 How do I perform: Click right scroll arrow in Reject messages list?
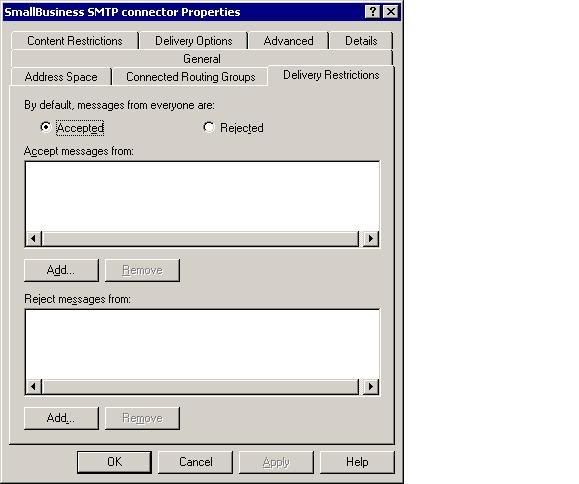pyautogui.click(x=371, y=387)
